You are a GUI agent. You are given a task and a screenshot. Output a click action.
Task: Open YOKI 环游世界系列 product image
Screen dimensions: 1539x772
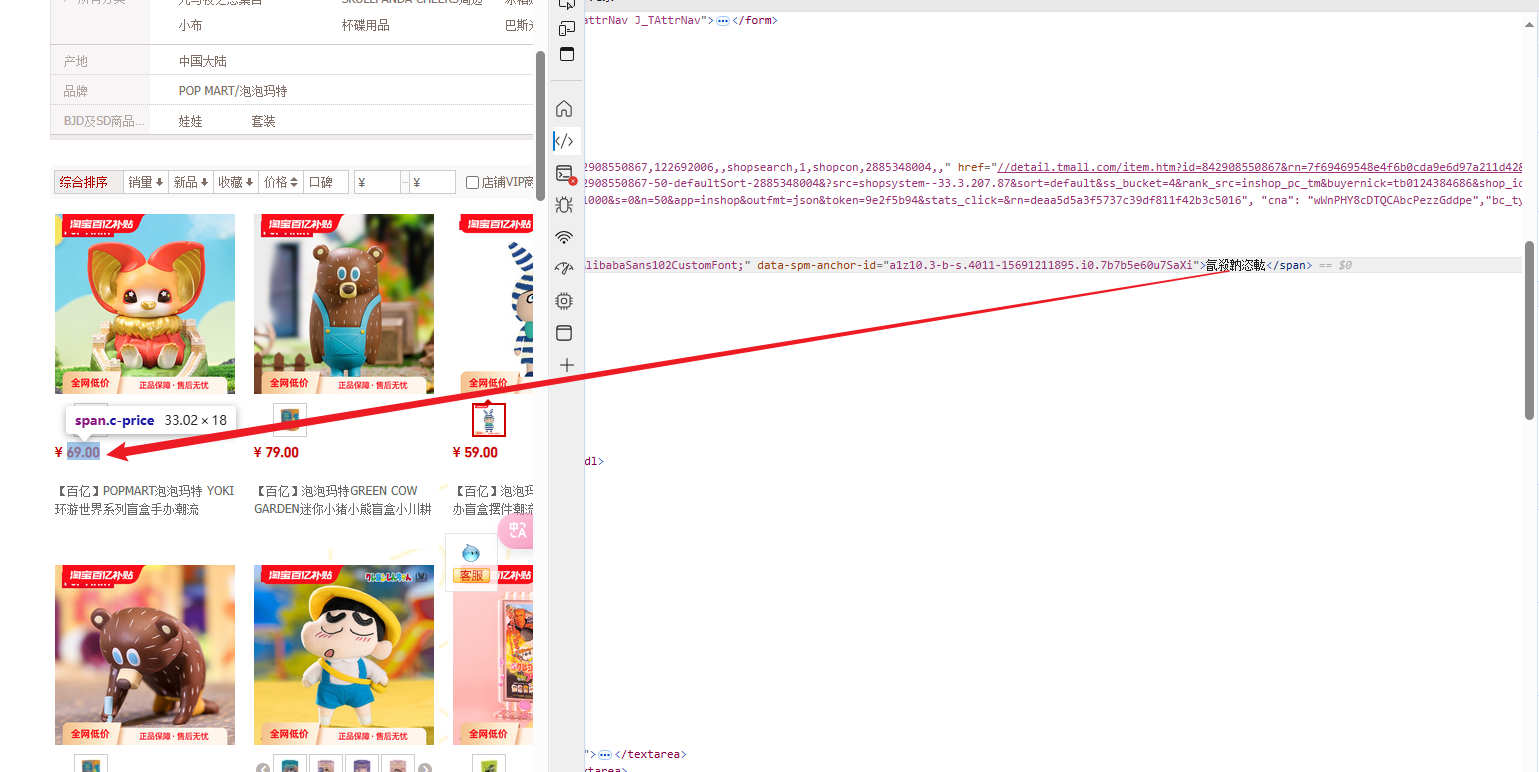click(145, 304)
